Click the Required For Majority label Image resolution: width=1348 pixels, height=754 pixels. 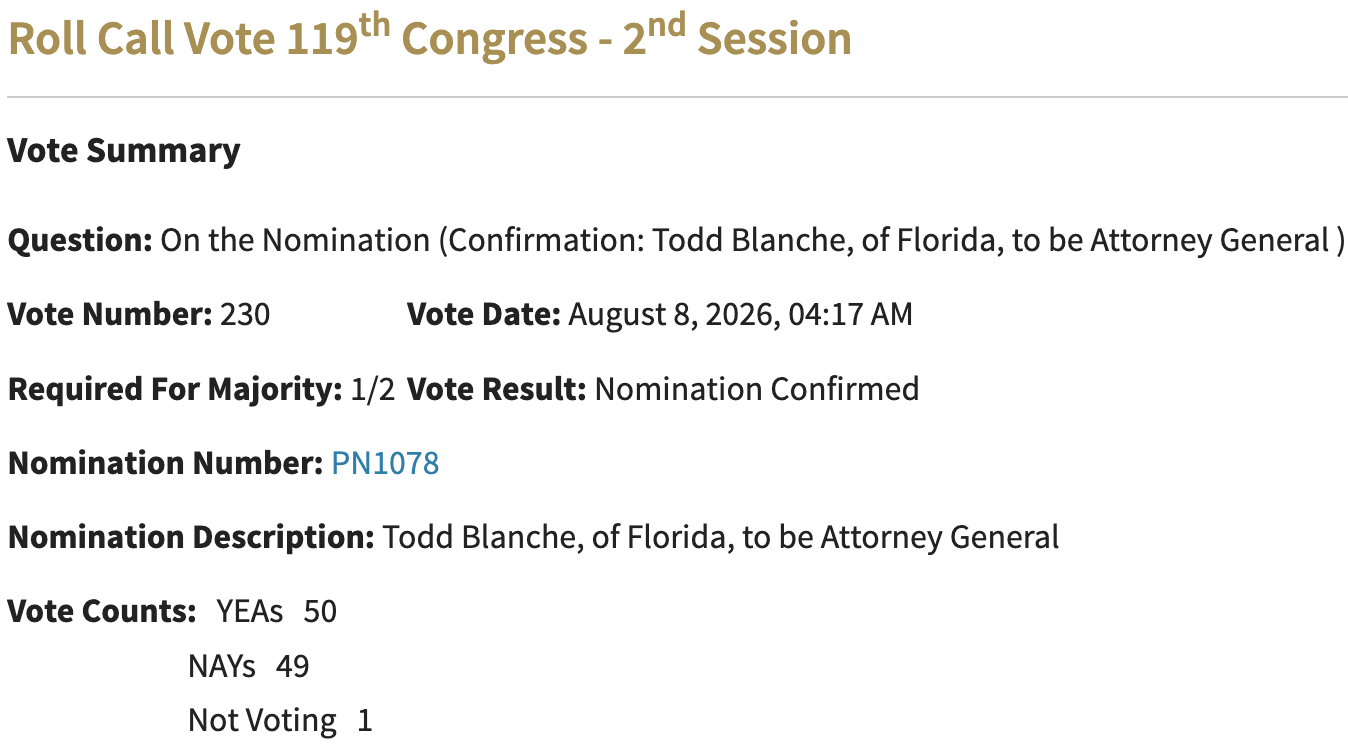pos(175,389)
